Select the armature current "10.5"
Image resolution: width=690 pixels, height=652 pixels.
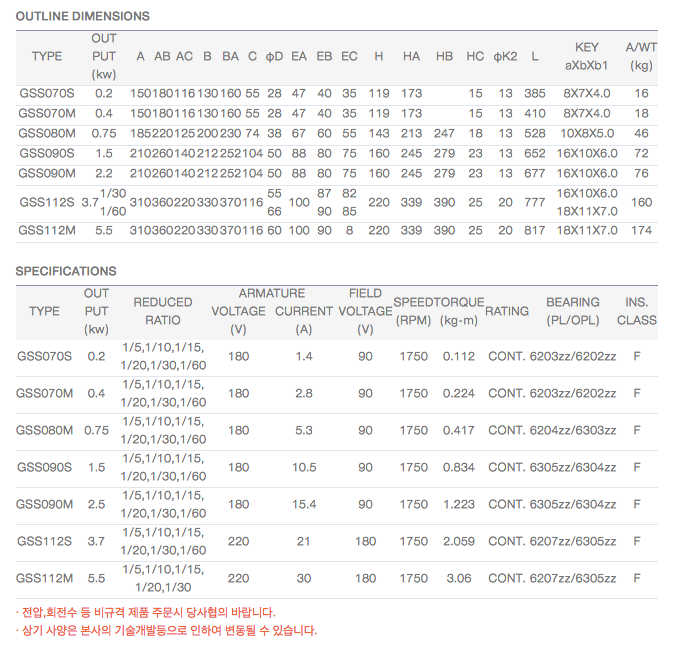pyautogui.click(x=304, y=467)
